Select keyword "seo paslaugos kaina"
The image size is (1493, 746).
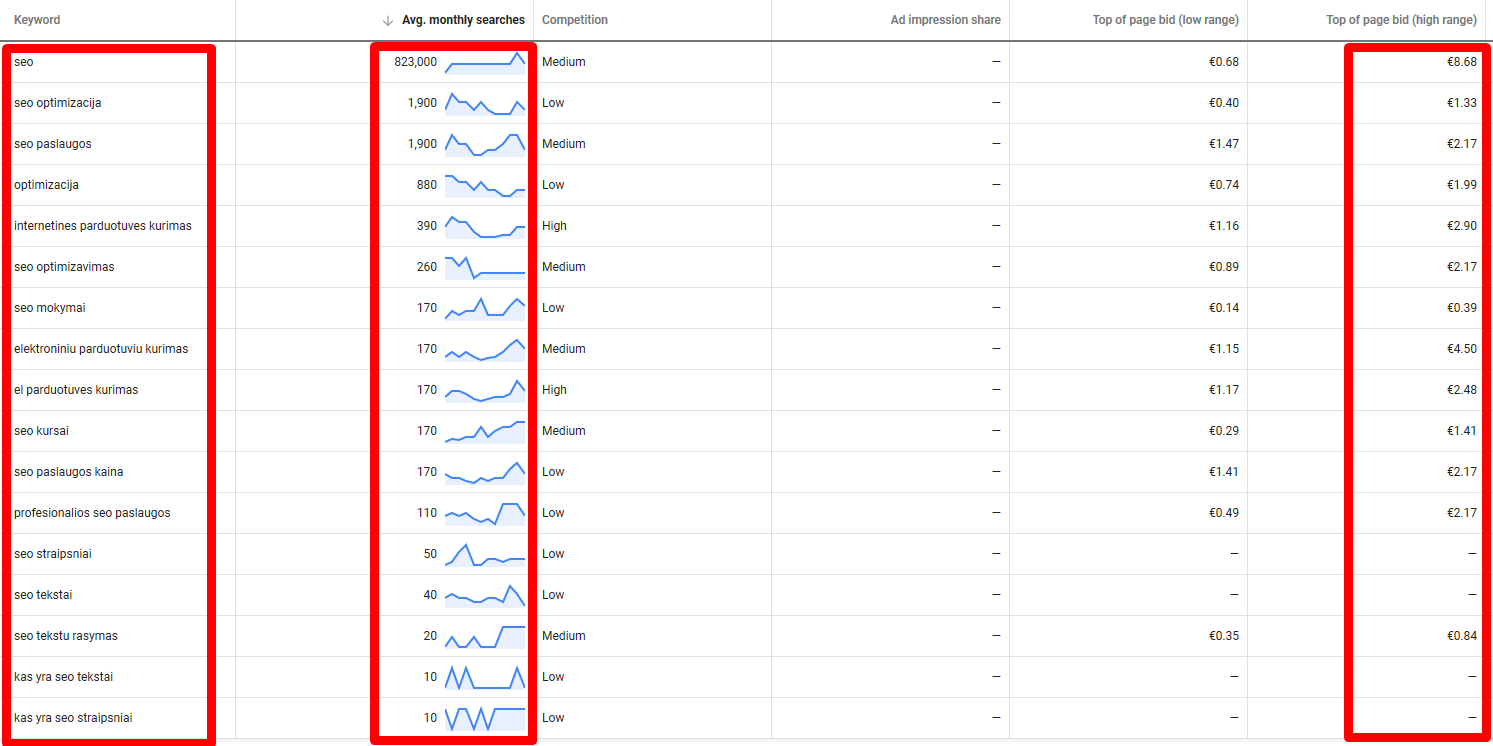click(69, 472)
